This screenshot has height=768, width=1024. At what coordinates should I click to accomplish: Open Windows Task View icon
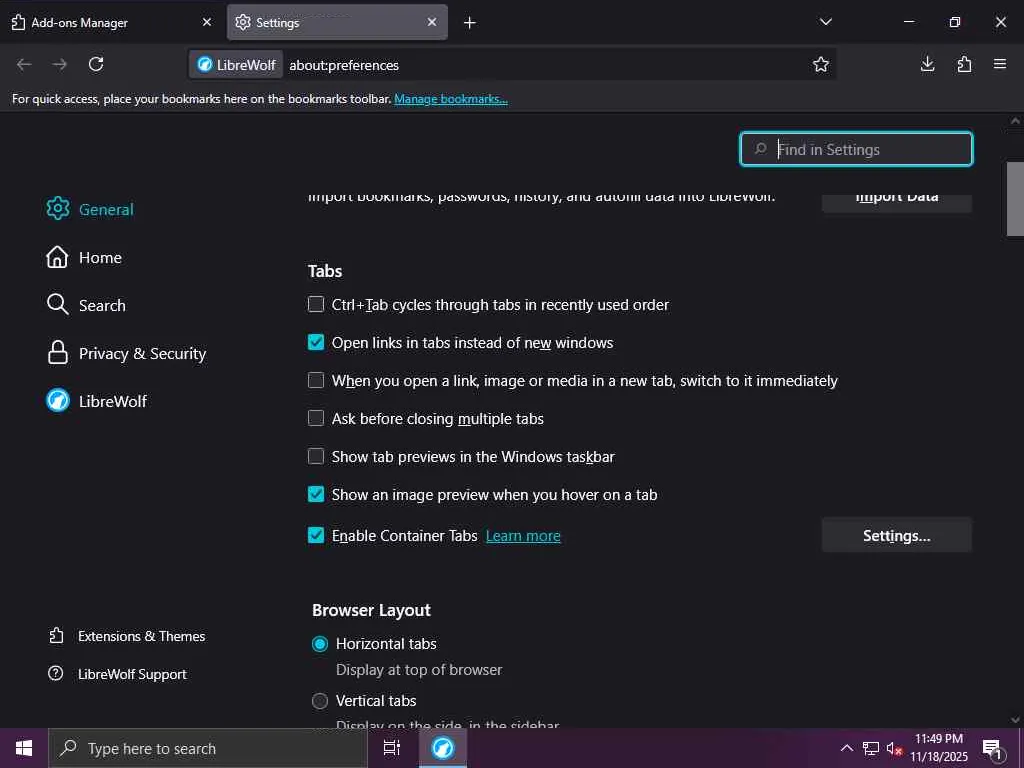[x=392, y=748]
